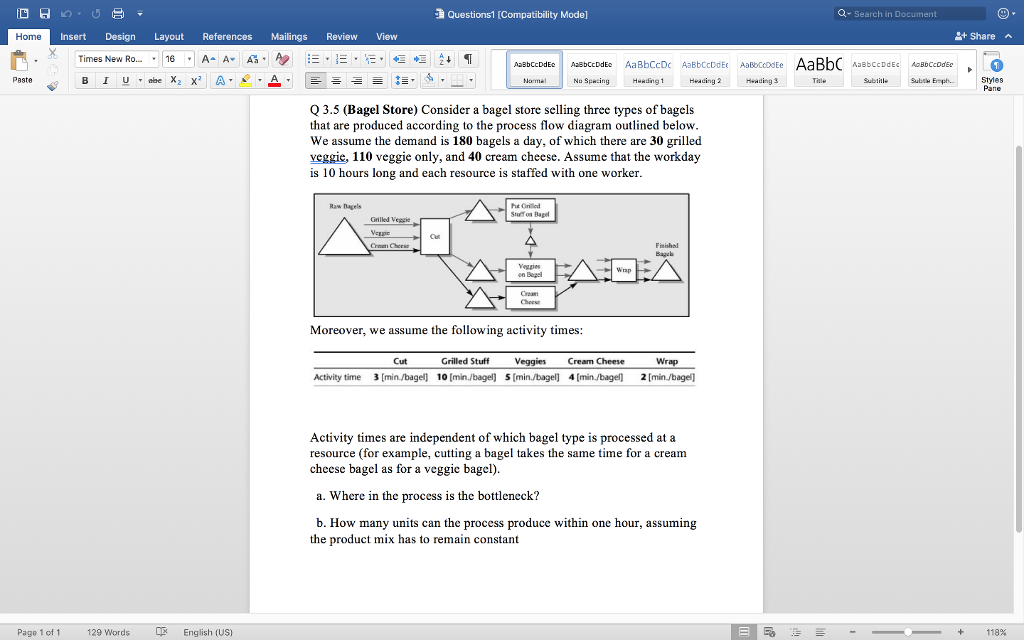Click the Format Painter brush icon

coord(52,86)
